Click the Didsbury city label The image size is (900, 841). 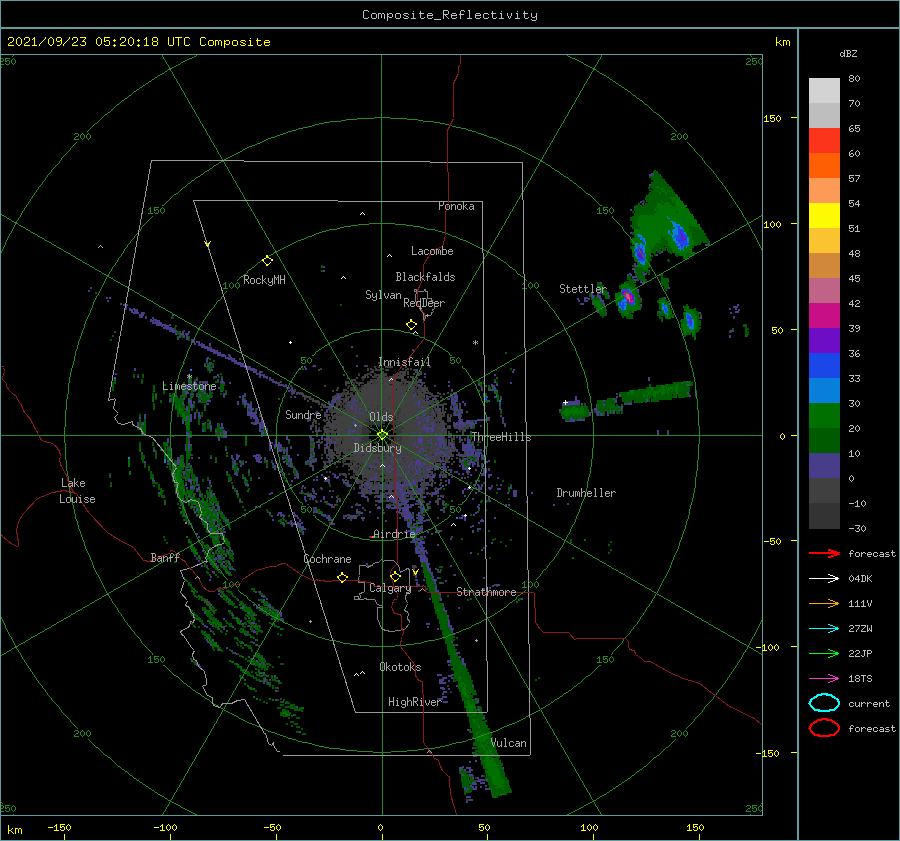pos(378,448)
